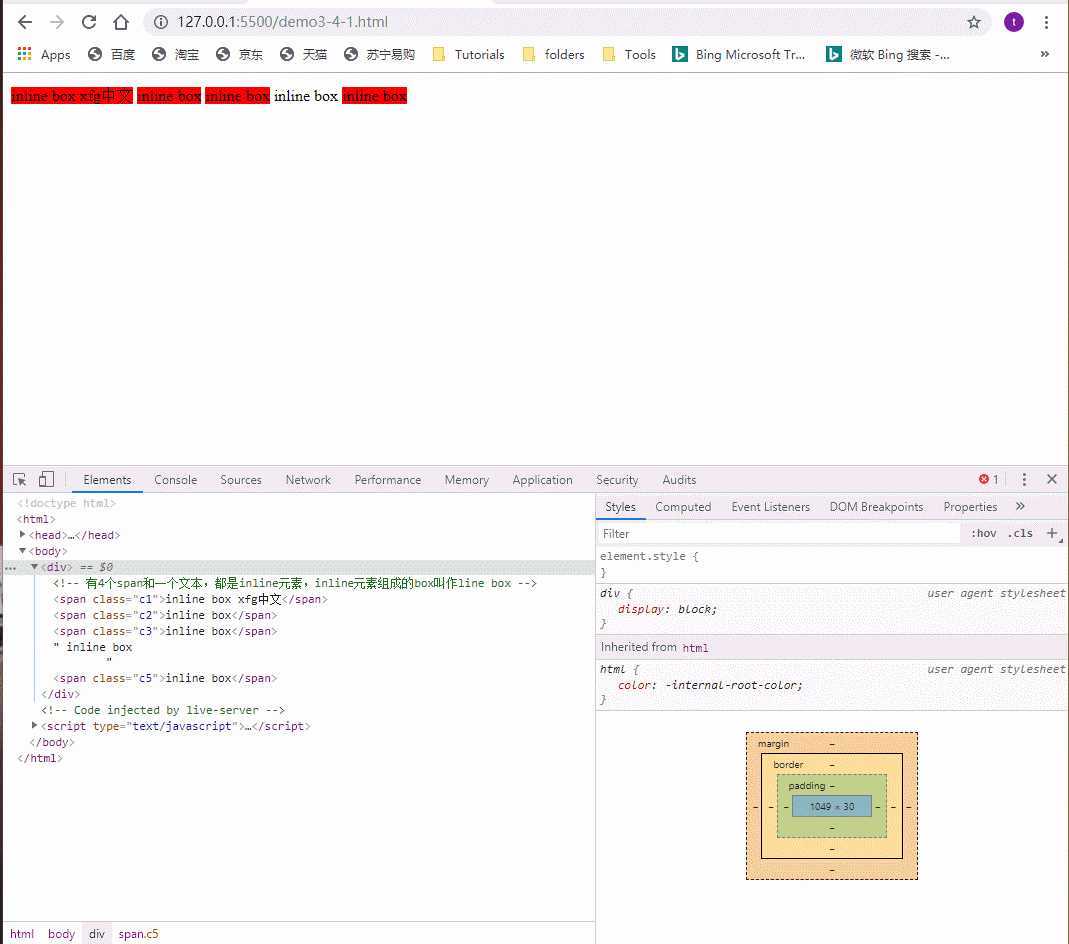The width and height of the screenshot is (1069, 944).
Task: Switch to the Audits tab
Action: pyautogui.click(x=679, y=480)
